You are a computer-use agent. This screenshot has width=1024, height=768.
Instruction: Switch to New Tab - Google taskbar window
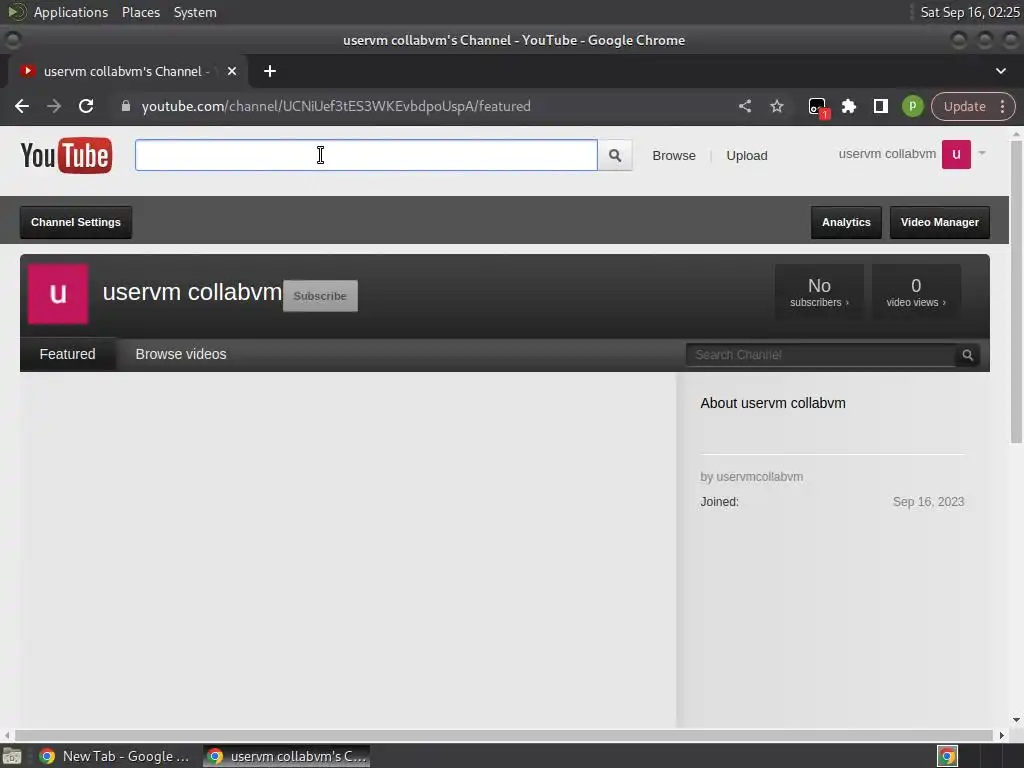pos(116,756)
